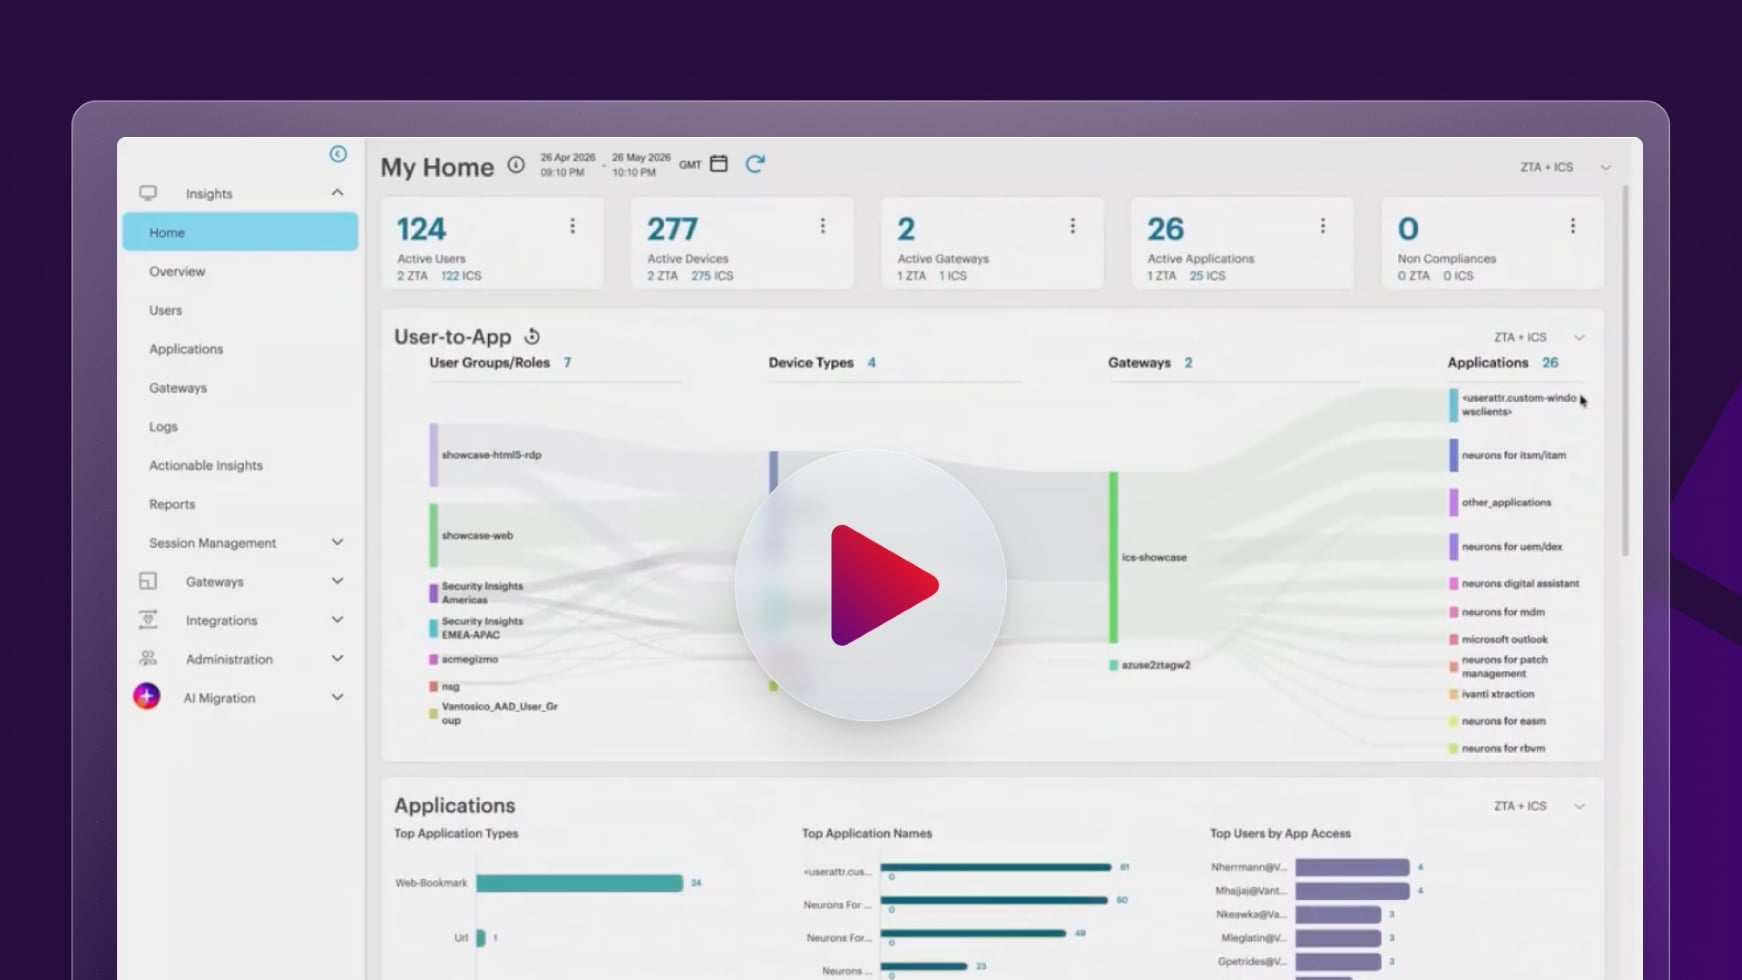Click the dashboard vertical scrollbar
This screenshot has width=1742, height=980.
1625,370
